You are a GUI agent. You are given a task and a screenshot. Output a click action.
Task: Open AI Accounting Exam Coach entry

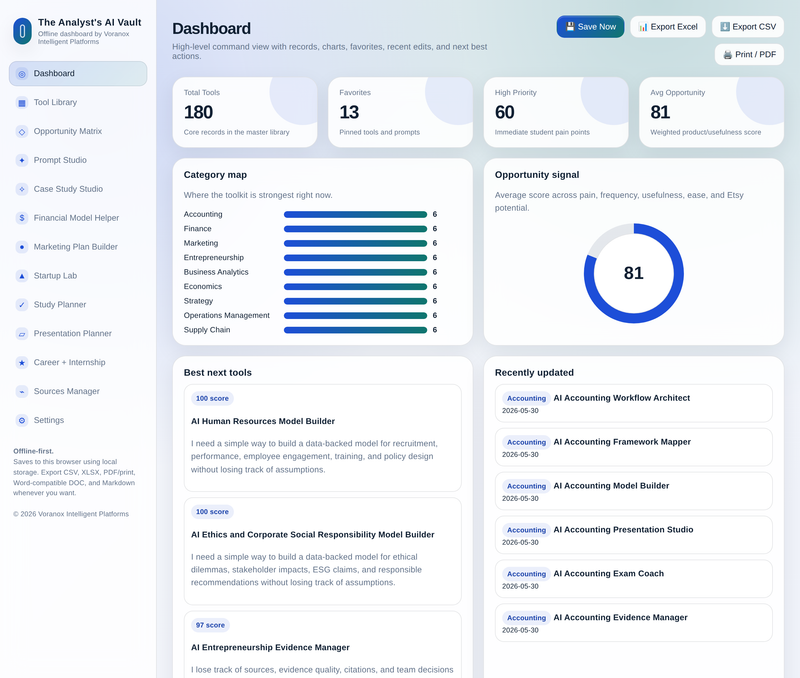[634, 579]
